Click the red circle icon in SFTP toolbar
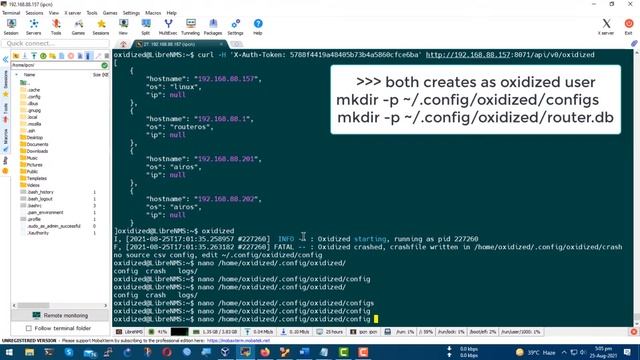Screen dimensions: 640x360 (x=71, y=56)
